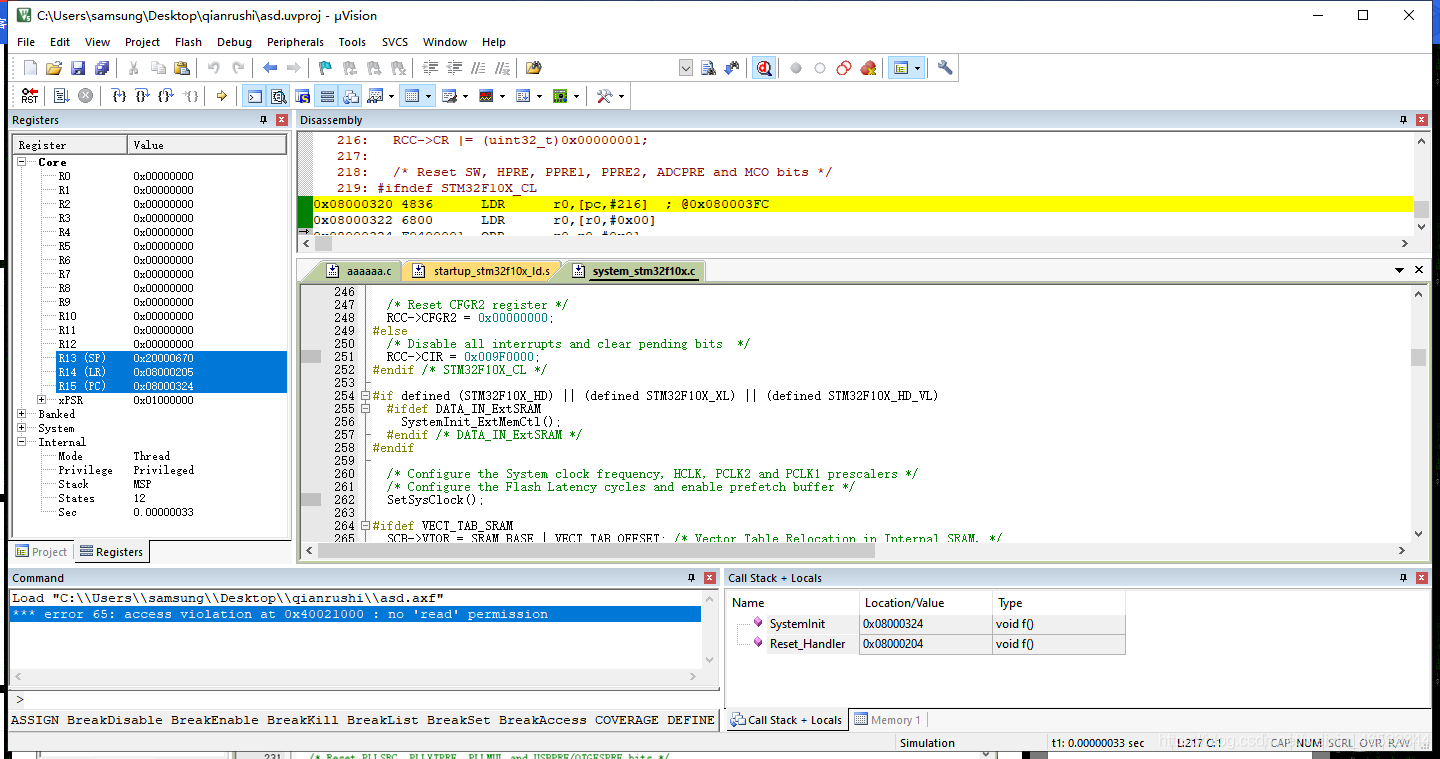This screenshot has height=759, width=1440.
Task: Toggle auto-hide pin on Disassembly panel
Action: click(x=1403, y=120)
